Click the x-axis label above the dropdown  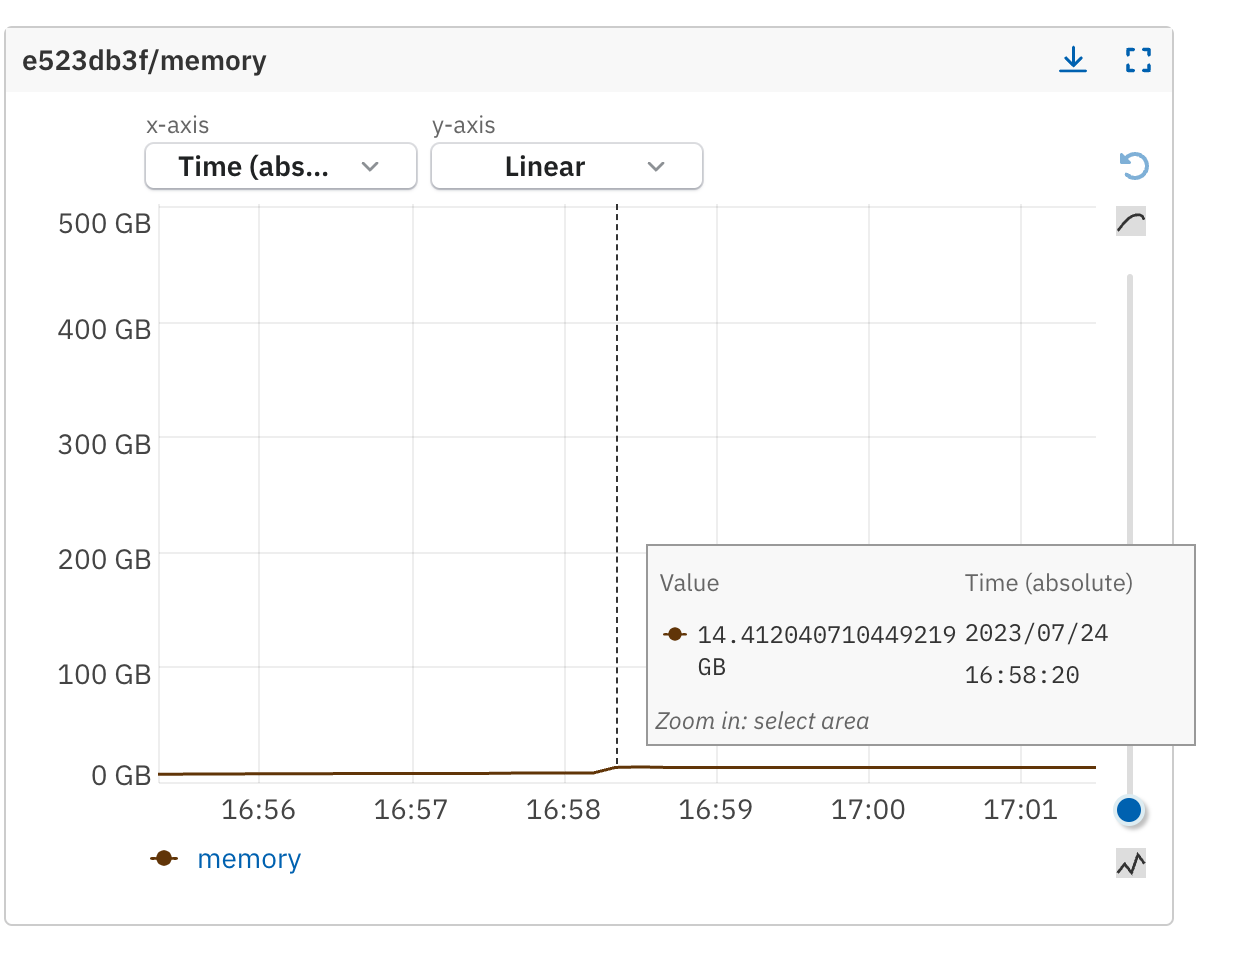pos(176,125)
